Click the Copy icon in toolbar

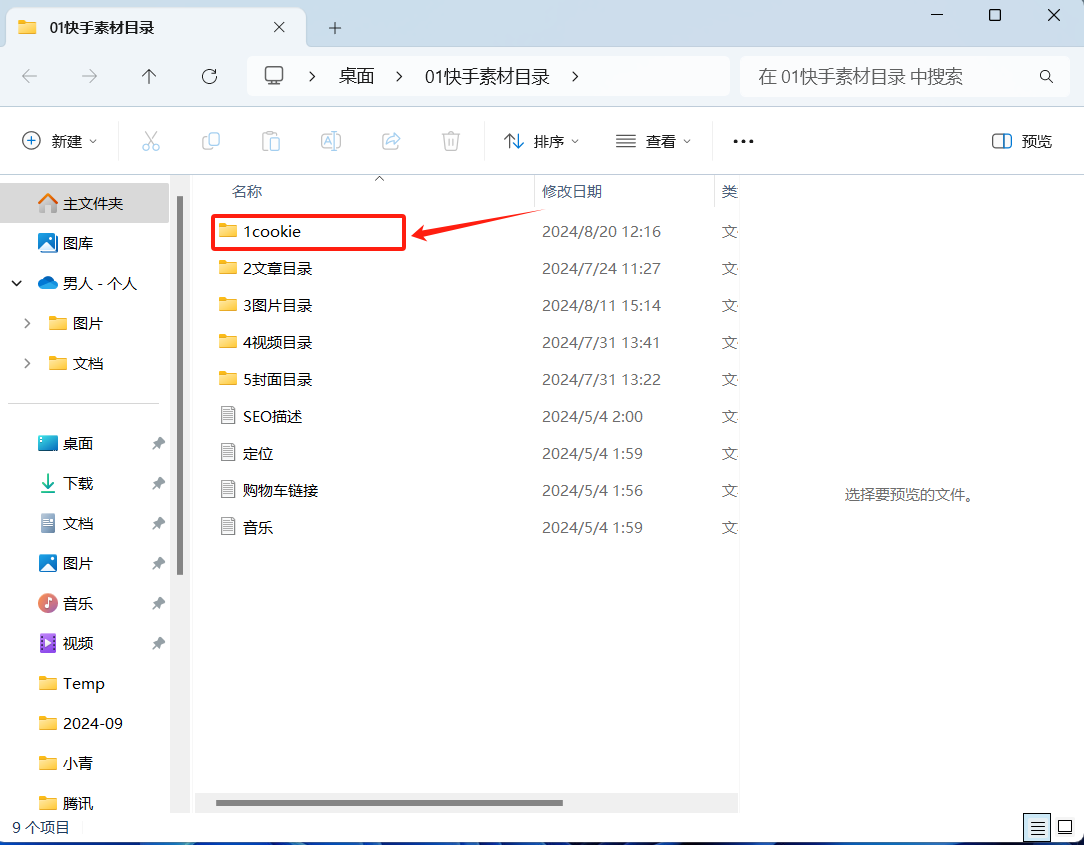(211, 141)
